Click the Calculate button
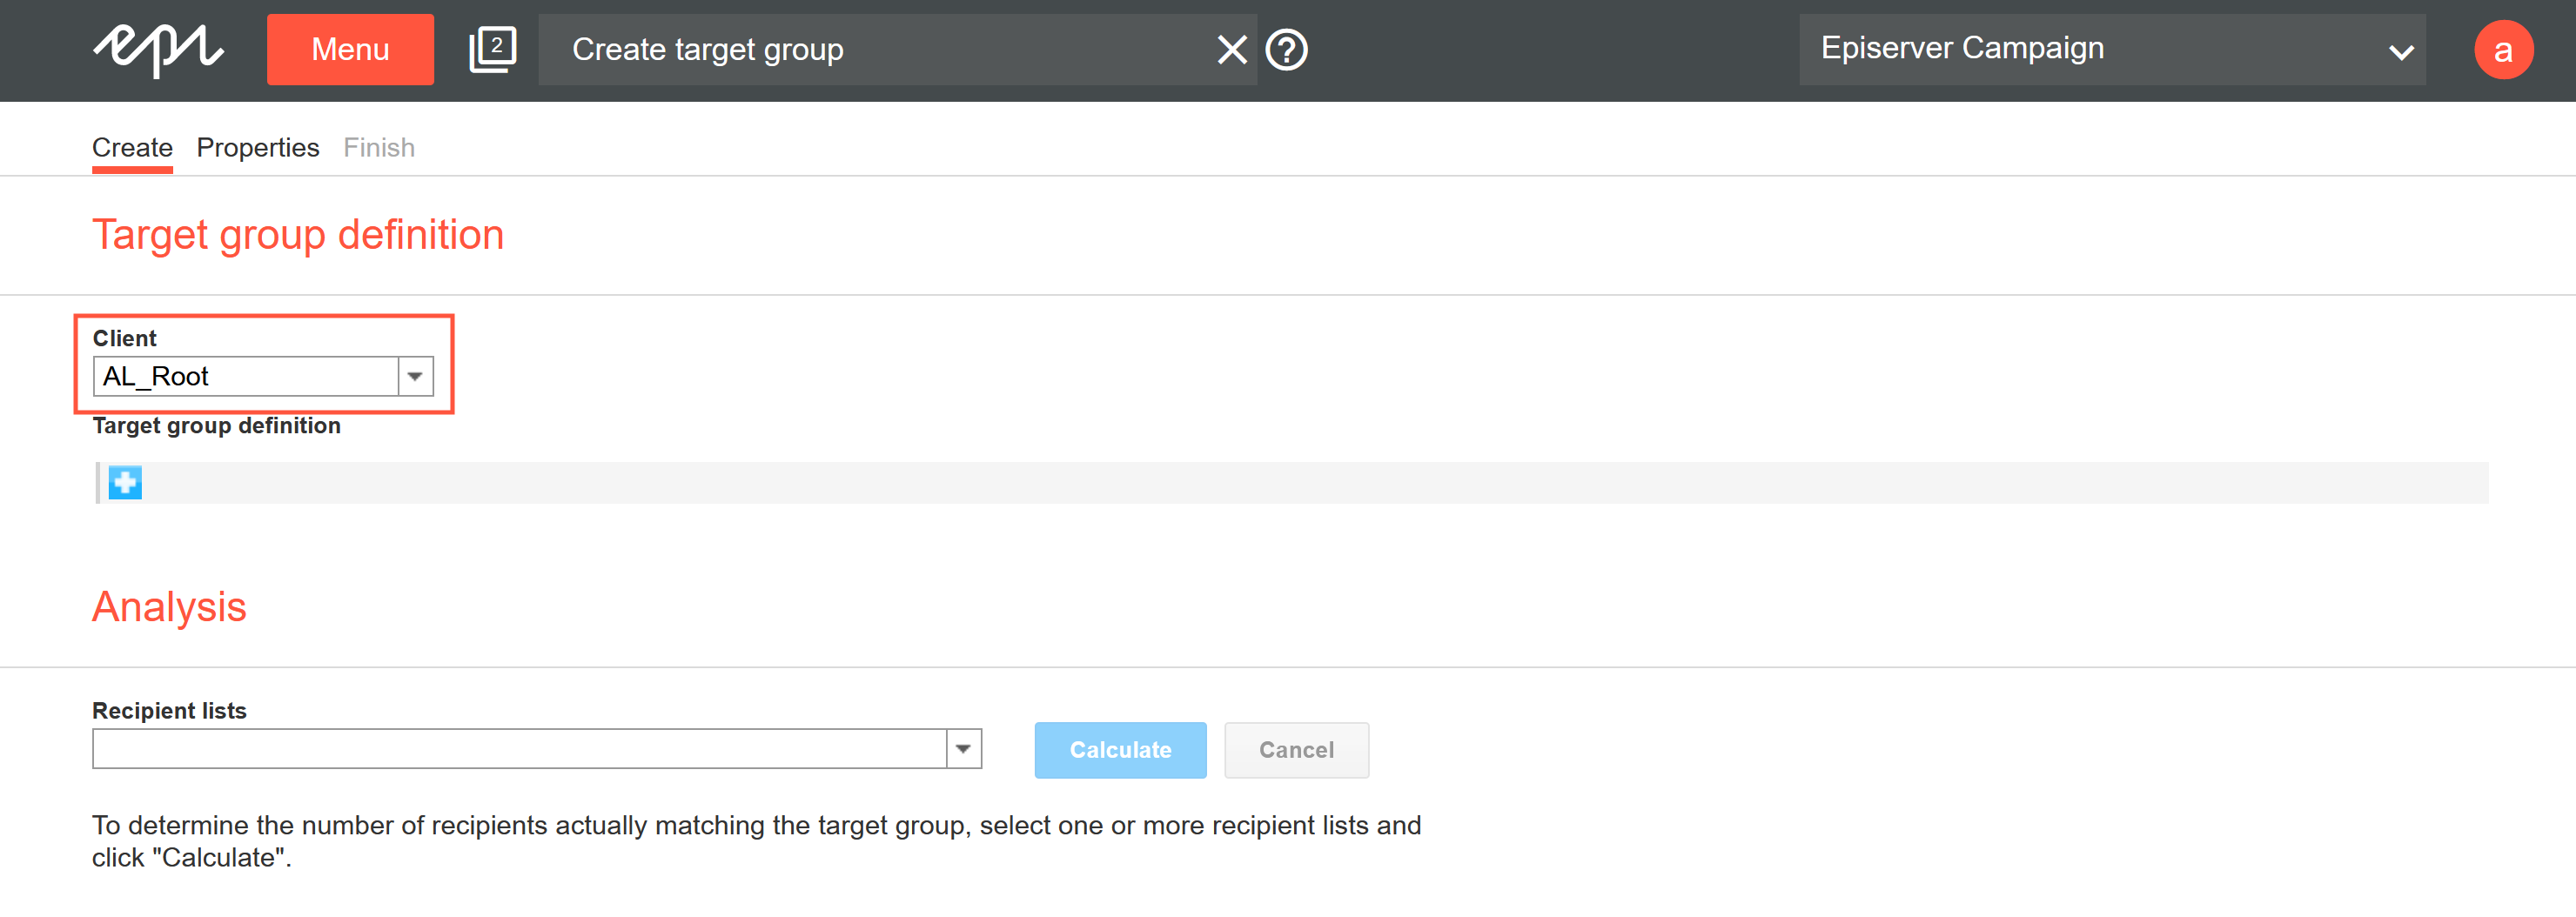Image resolution: width=2576 pixels, height=917 pixels. 1120,750
